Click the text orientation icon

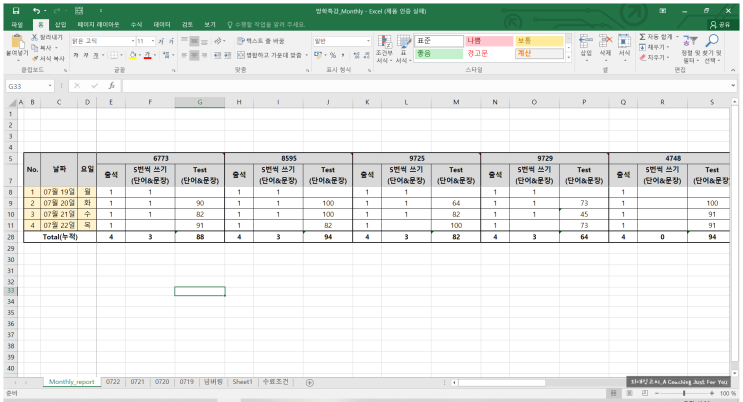point(218,41)
